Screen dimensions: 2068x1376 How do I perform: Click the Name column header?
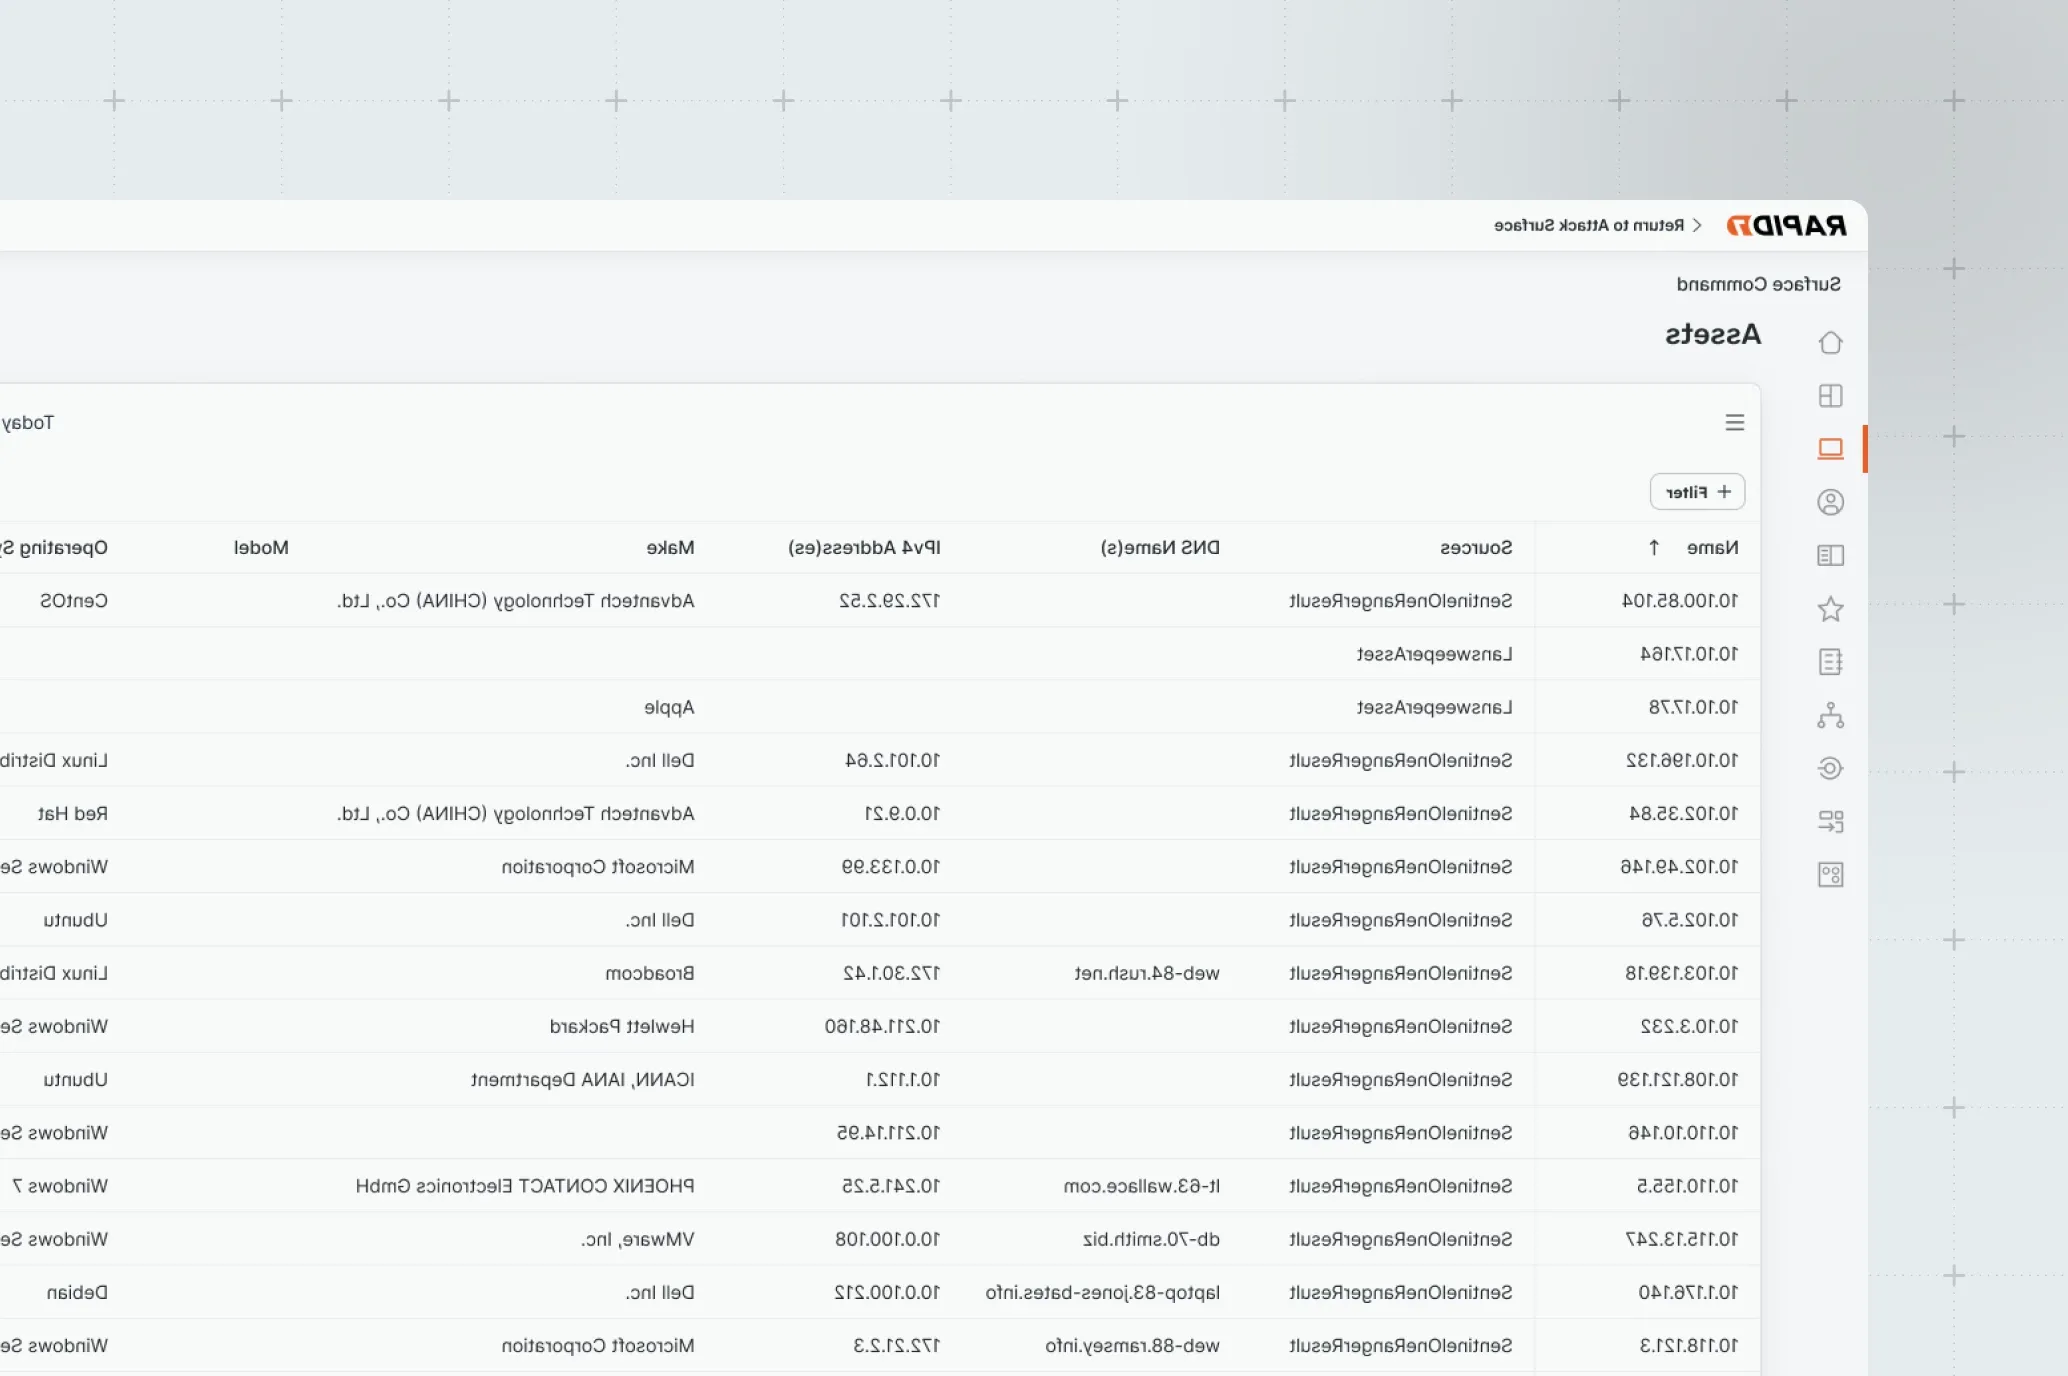[1712, 547]
